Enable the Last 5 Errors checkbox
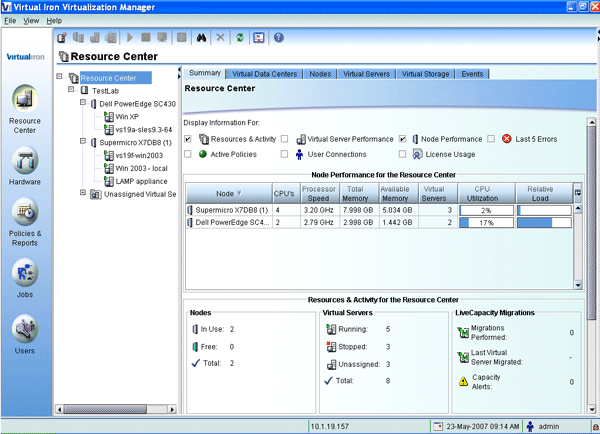Image resolution: width=600 pixels, height=434 pixels. (491, 139)
